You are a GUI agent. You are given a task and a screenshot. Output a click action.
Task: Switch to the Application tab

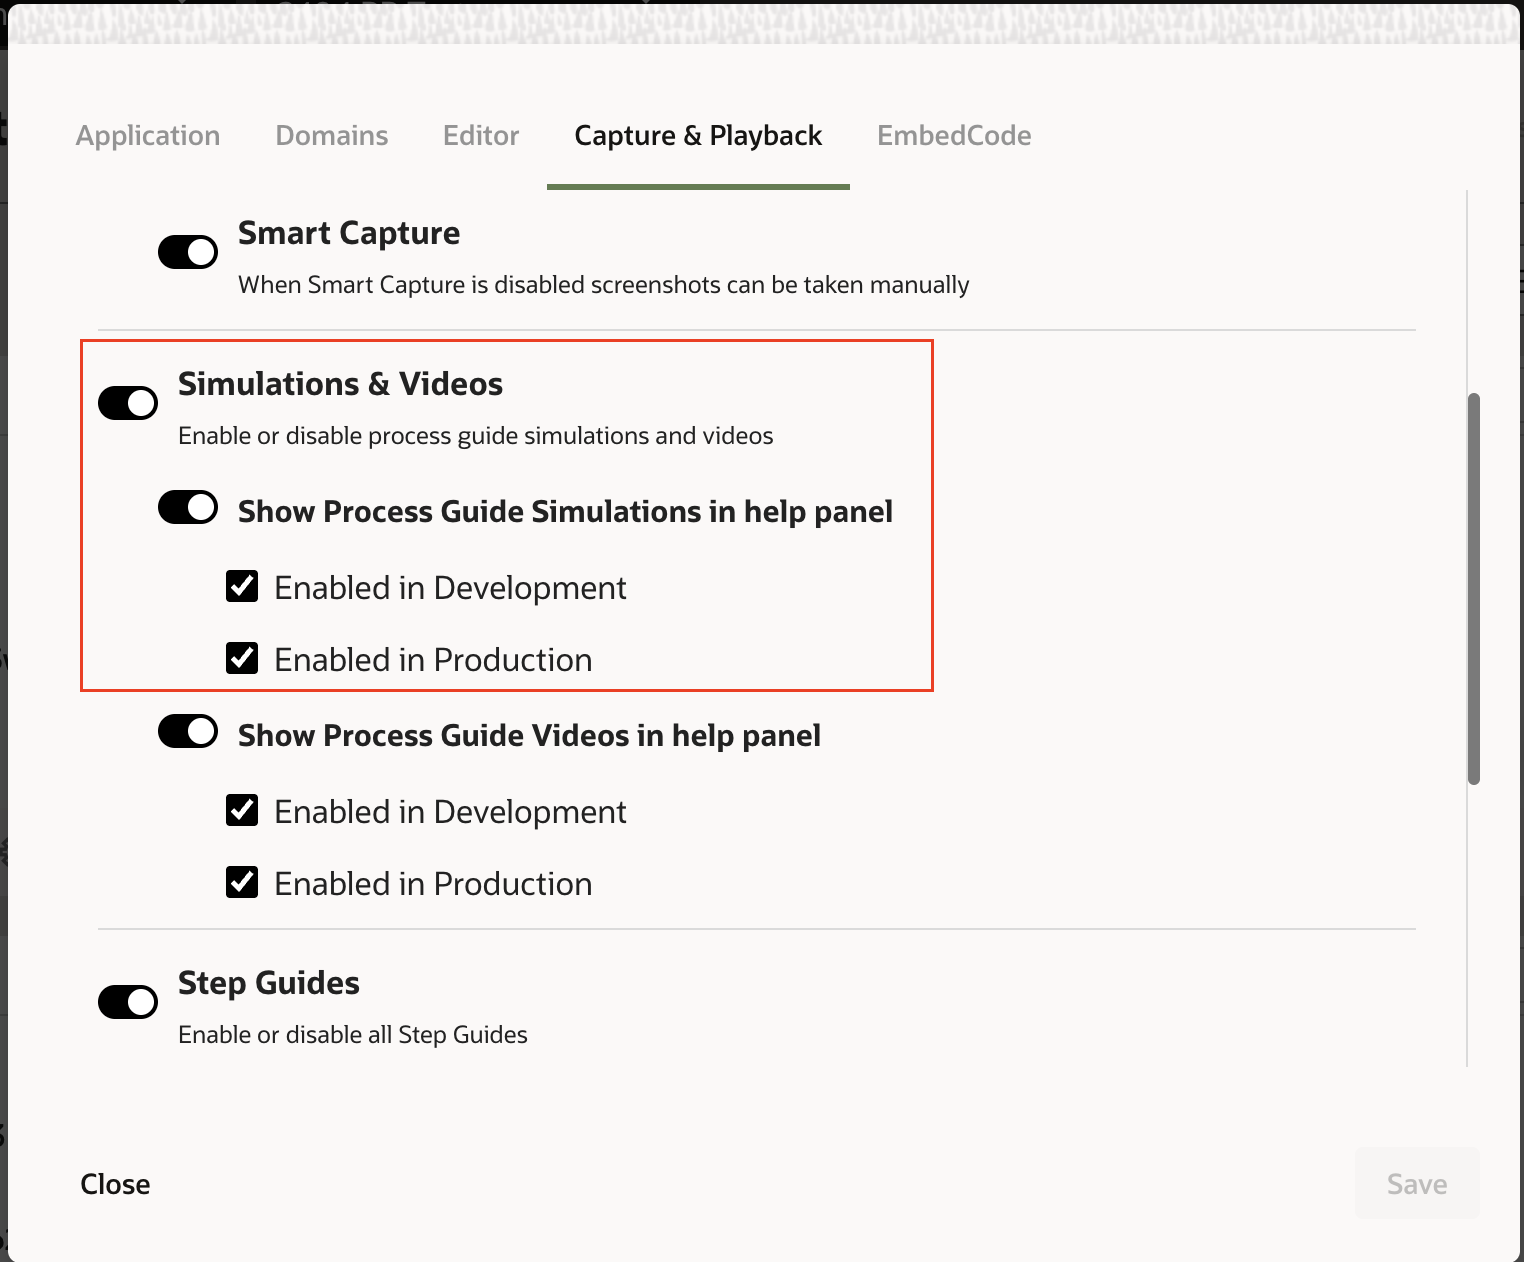148,136
